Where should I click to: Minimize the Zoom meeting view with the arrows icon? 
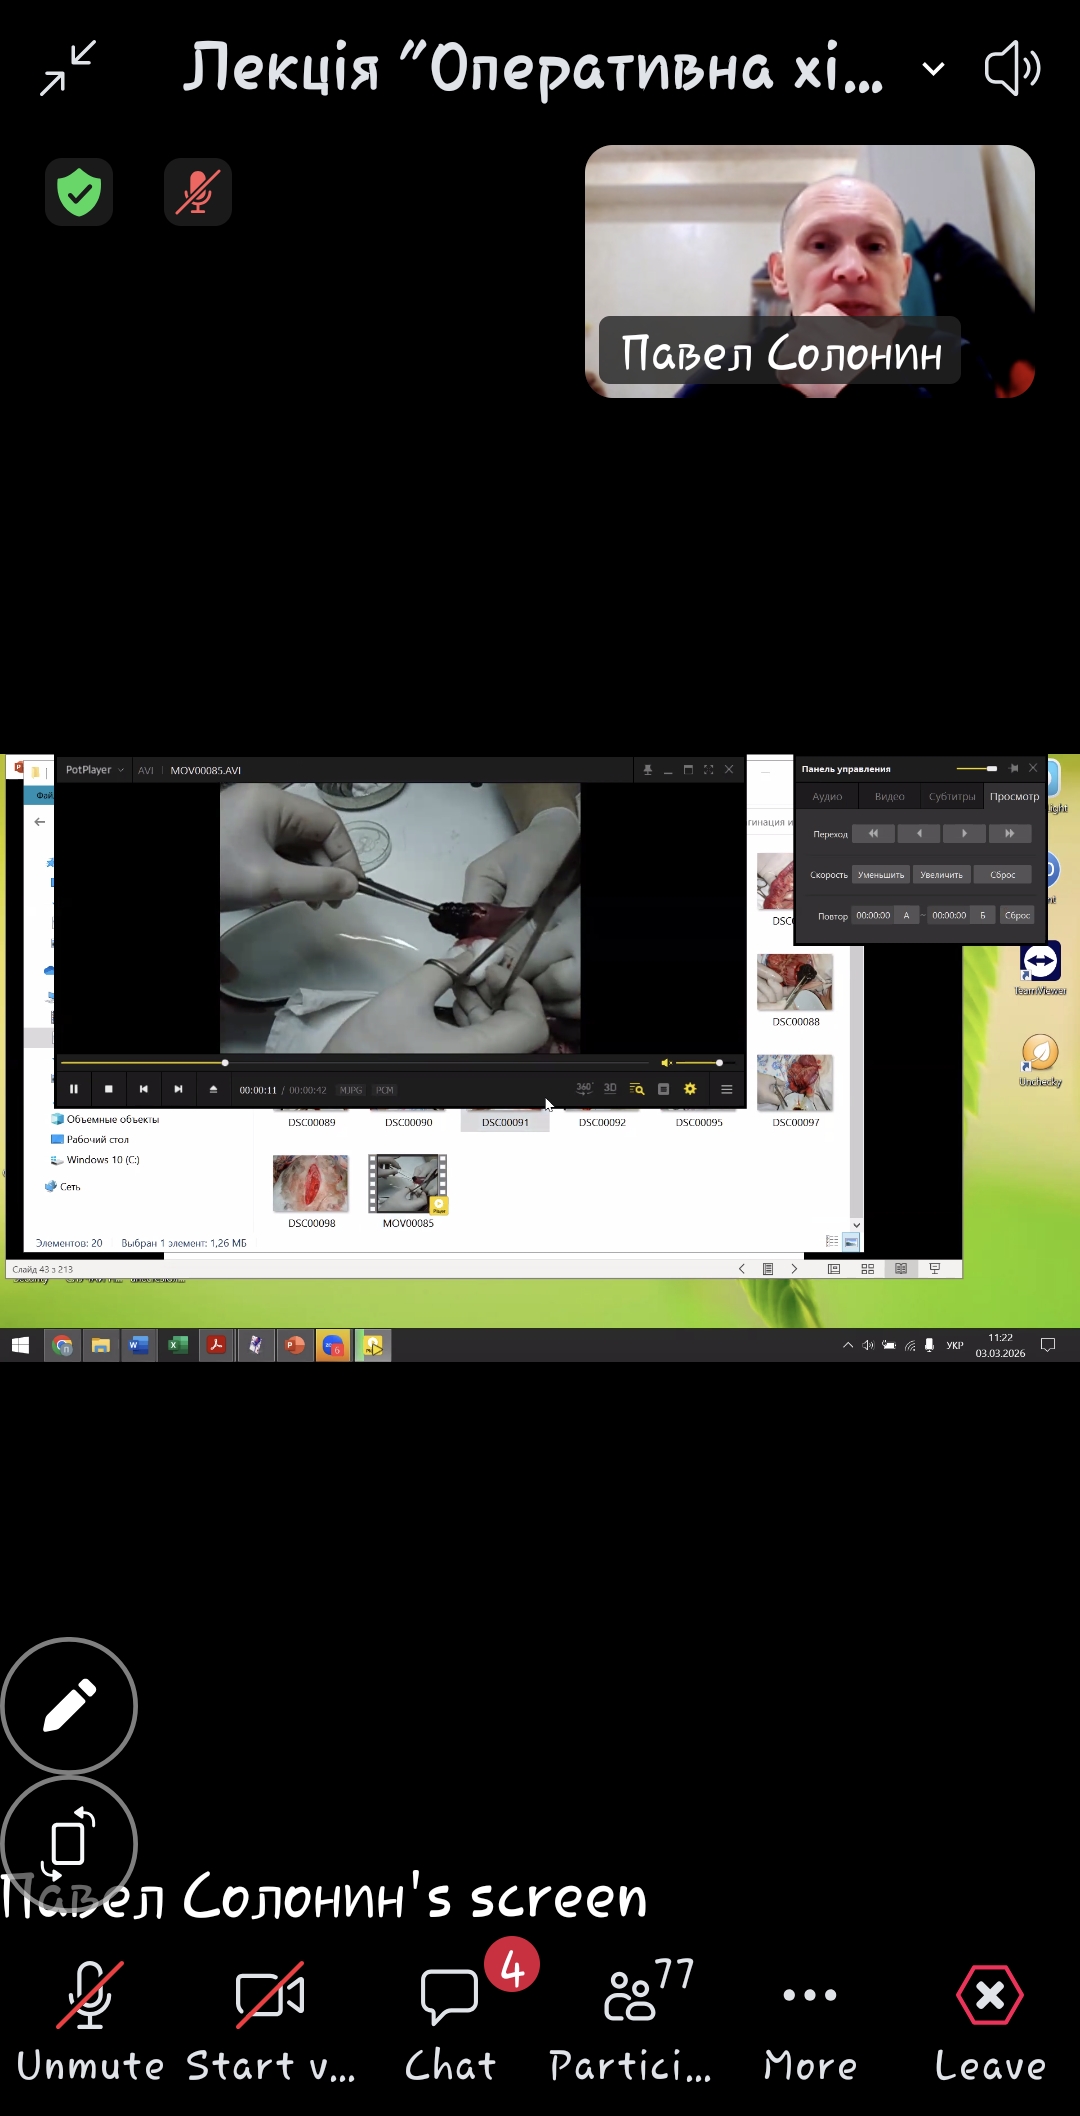(67, 68)
